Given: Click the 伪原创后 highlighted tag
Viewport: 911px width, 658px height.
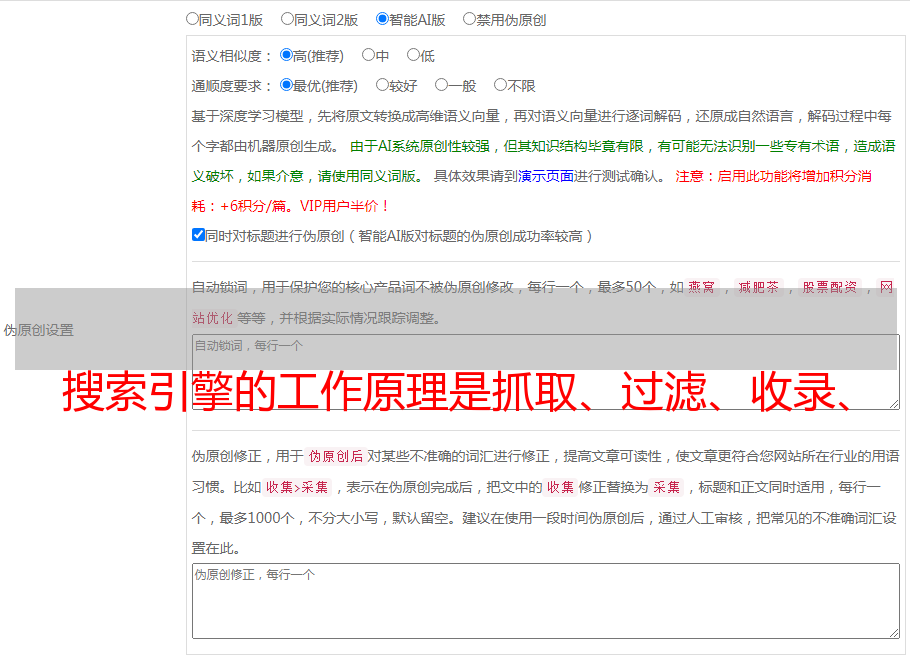Looking at the screenshot, I should 335,456.
